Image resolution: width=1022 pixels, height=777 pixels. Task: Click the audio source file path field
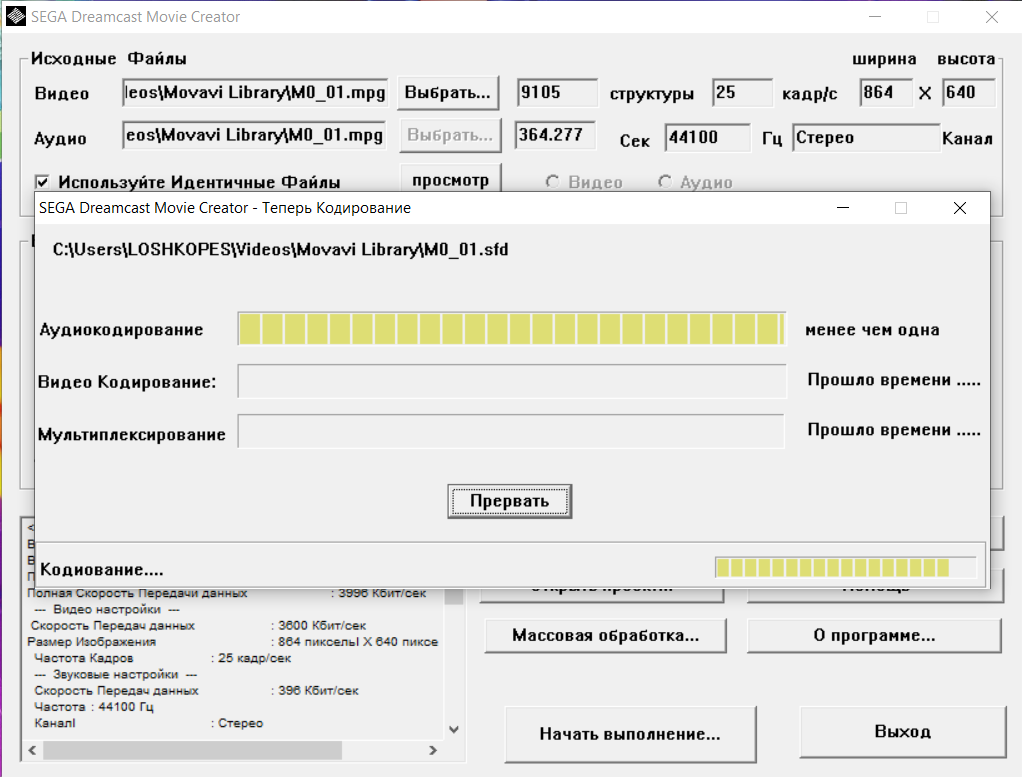[x=254, y=135]
